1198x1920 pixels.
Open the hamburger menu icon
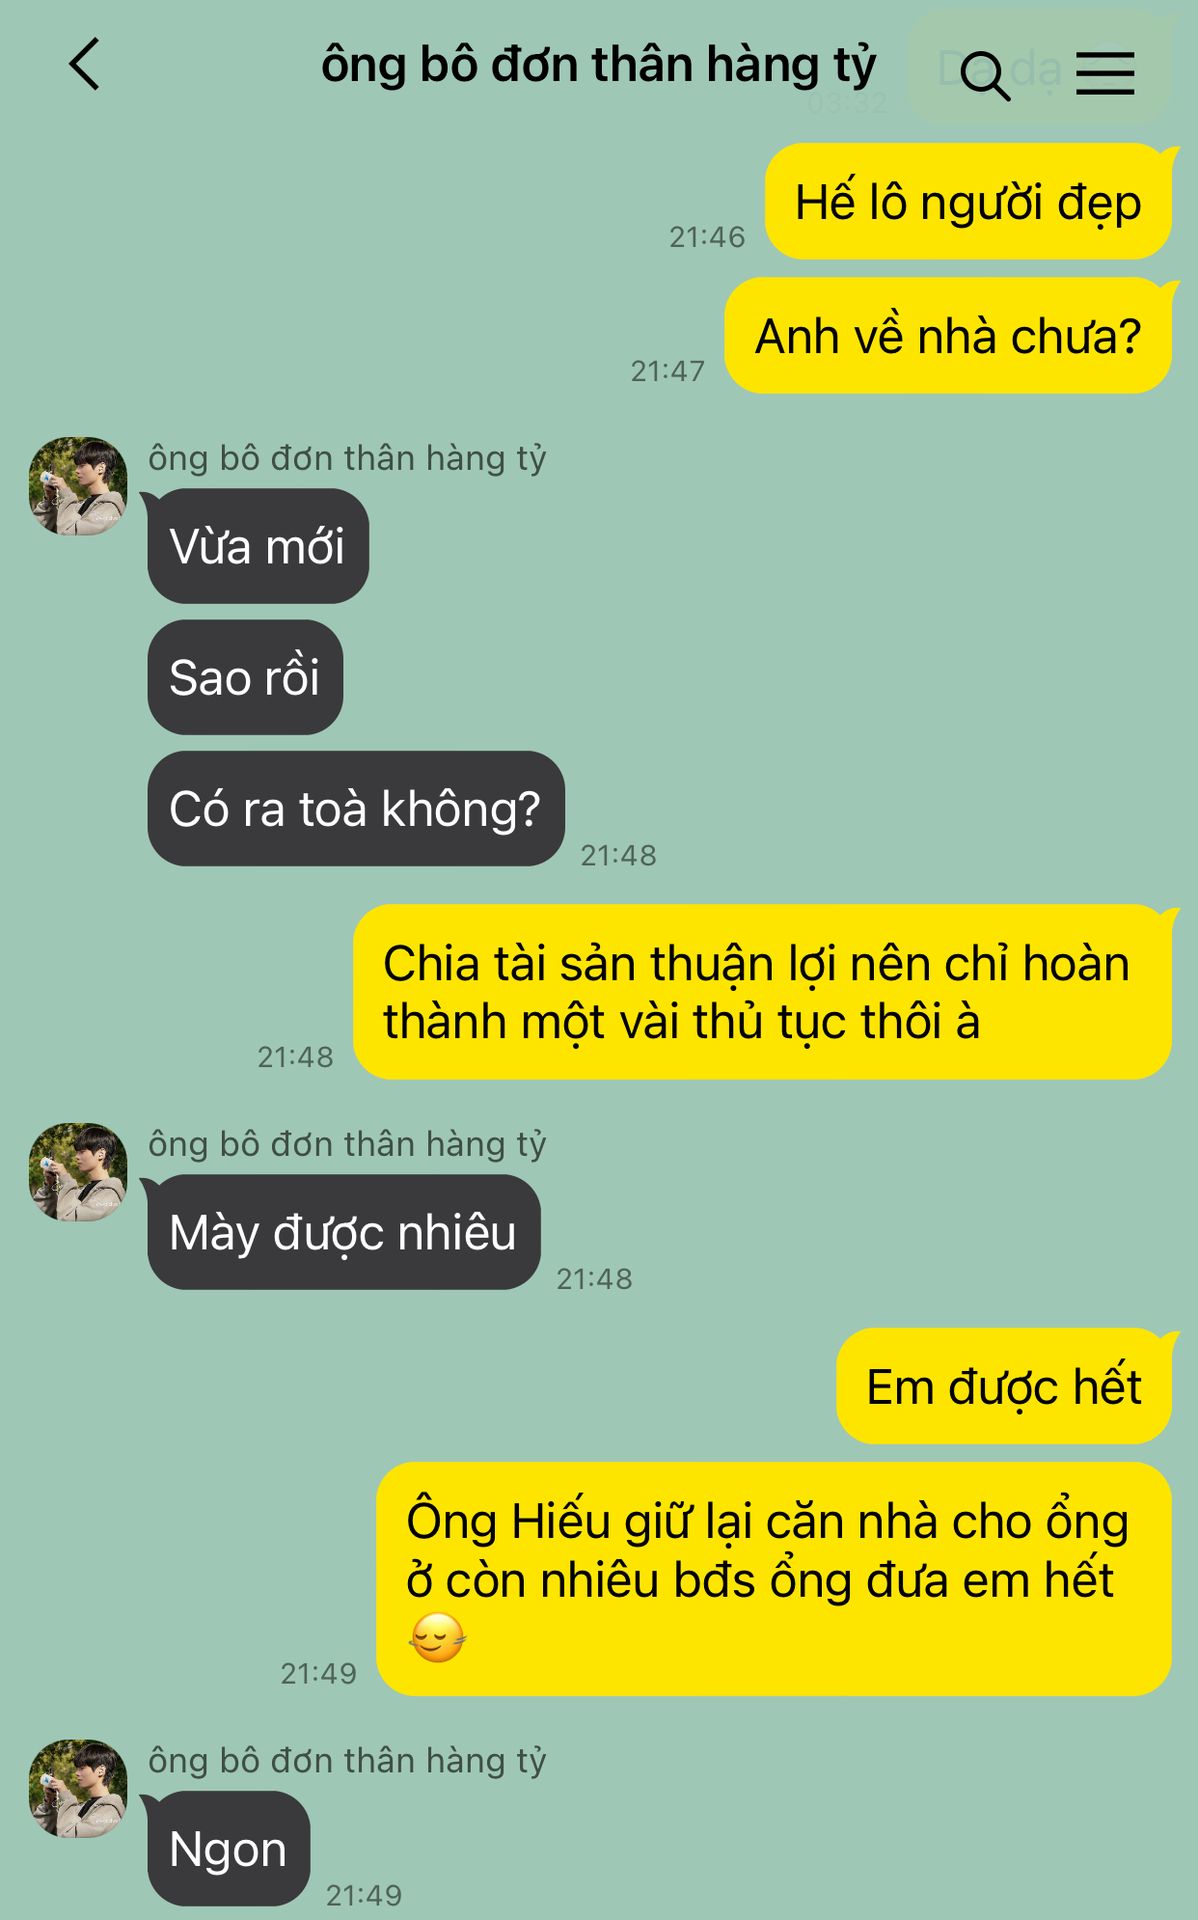(x=1105, y=74)
